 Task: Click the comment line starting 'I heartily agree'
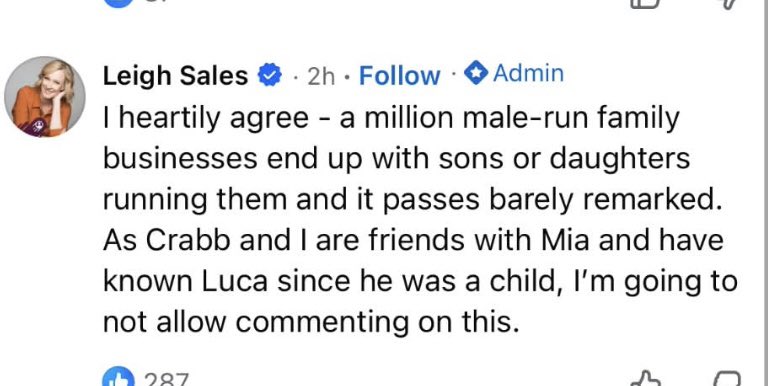391,119
